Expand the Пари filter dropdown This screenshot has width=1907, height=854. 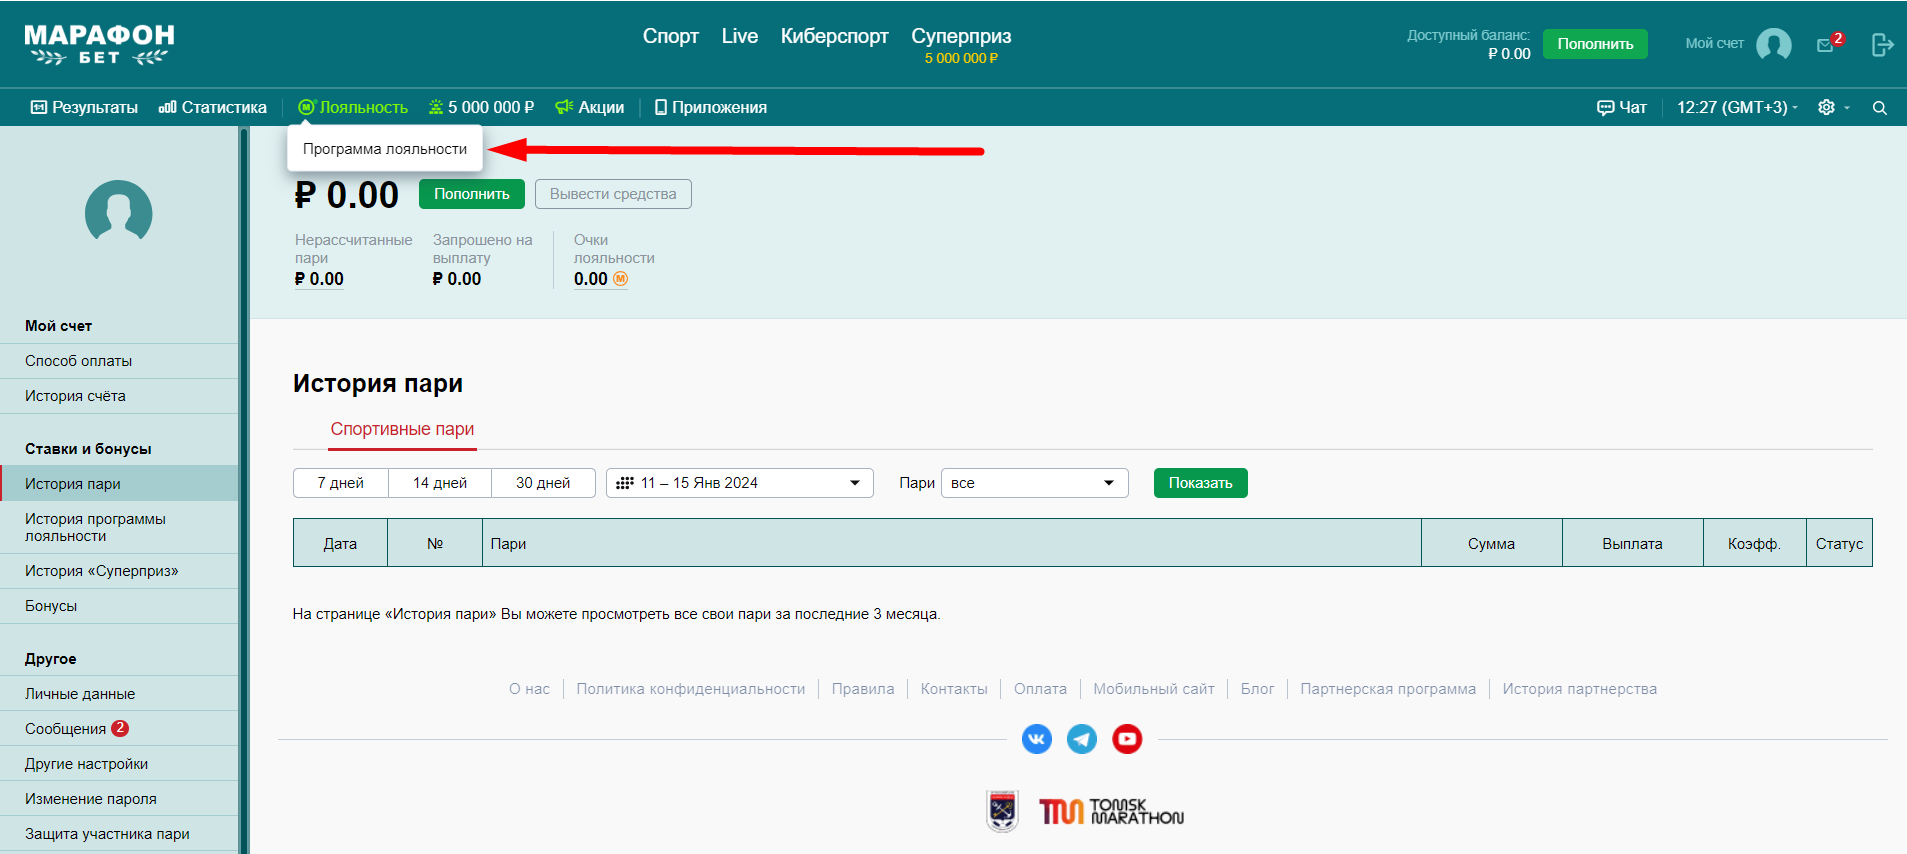[1034, 483]
